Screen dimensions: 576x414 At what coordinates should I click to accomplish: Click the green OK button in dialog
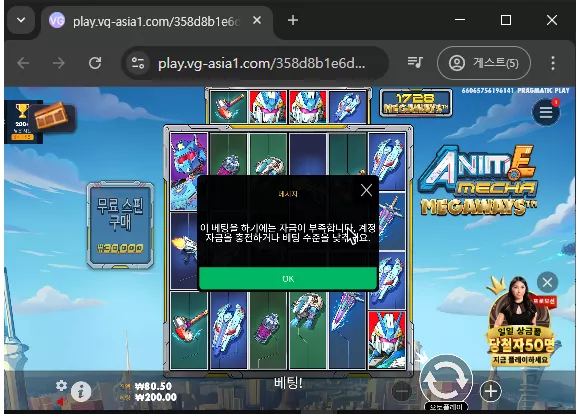tap(288, 278)
